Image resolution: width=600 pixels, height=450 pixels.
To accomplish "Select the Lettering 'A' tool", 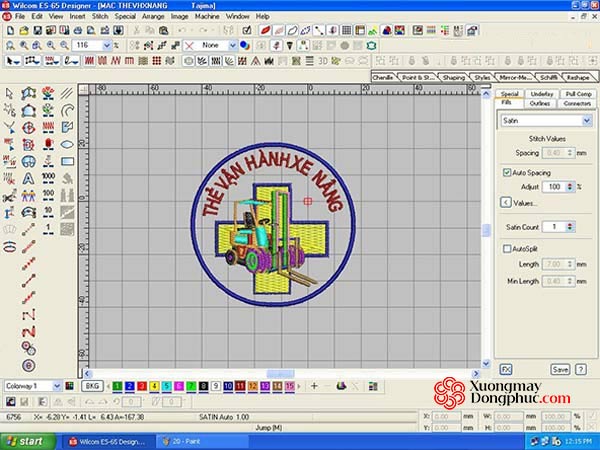I will point(27,177).
